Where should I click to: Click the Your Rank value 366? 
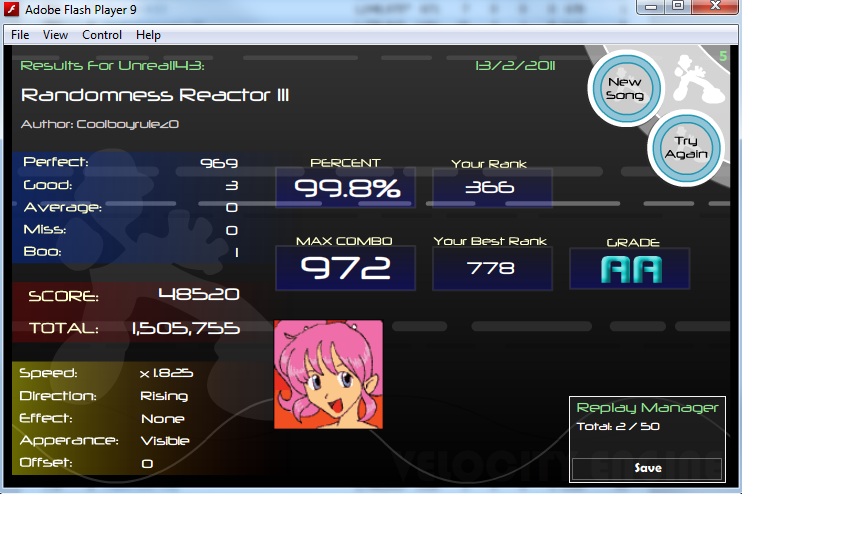click(490, 187)
